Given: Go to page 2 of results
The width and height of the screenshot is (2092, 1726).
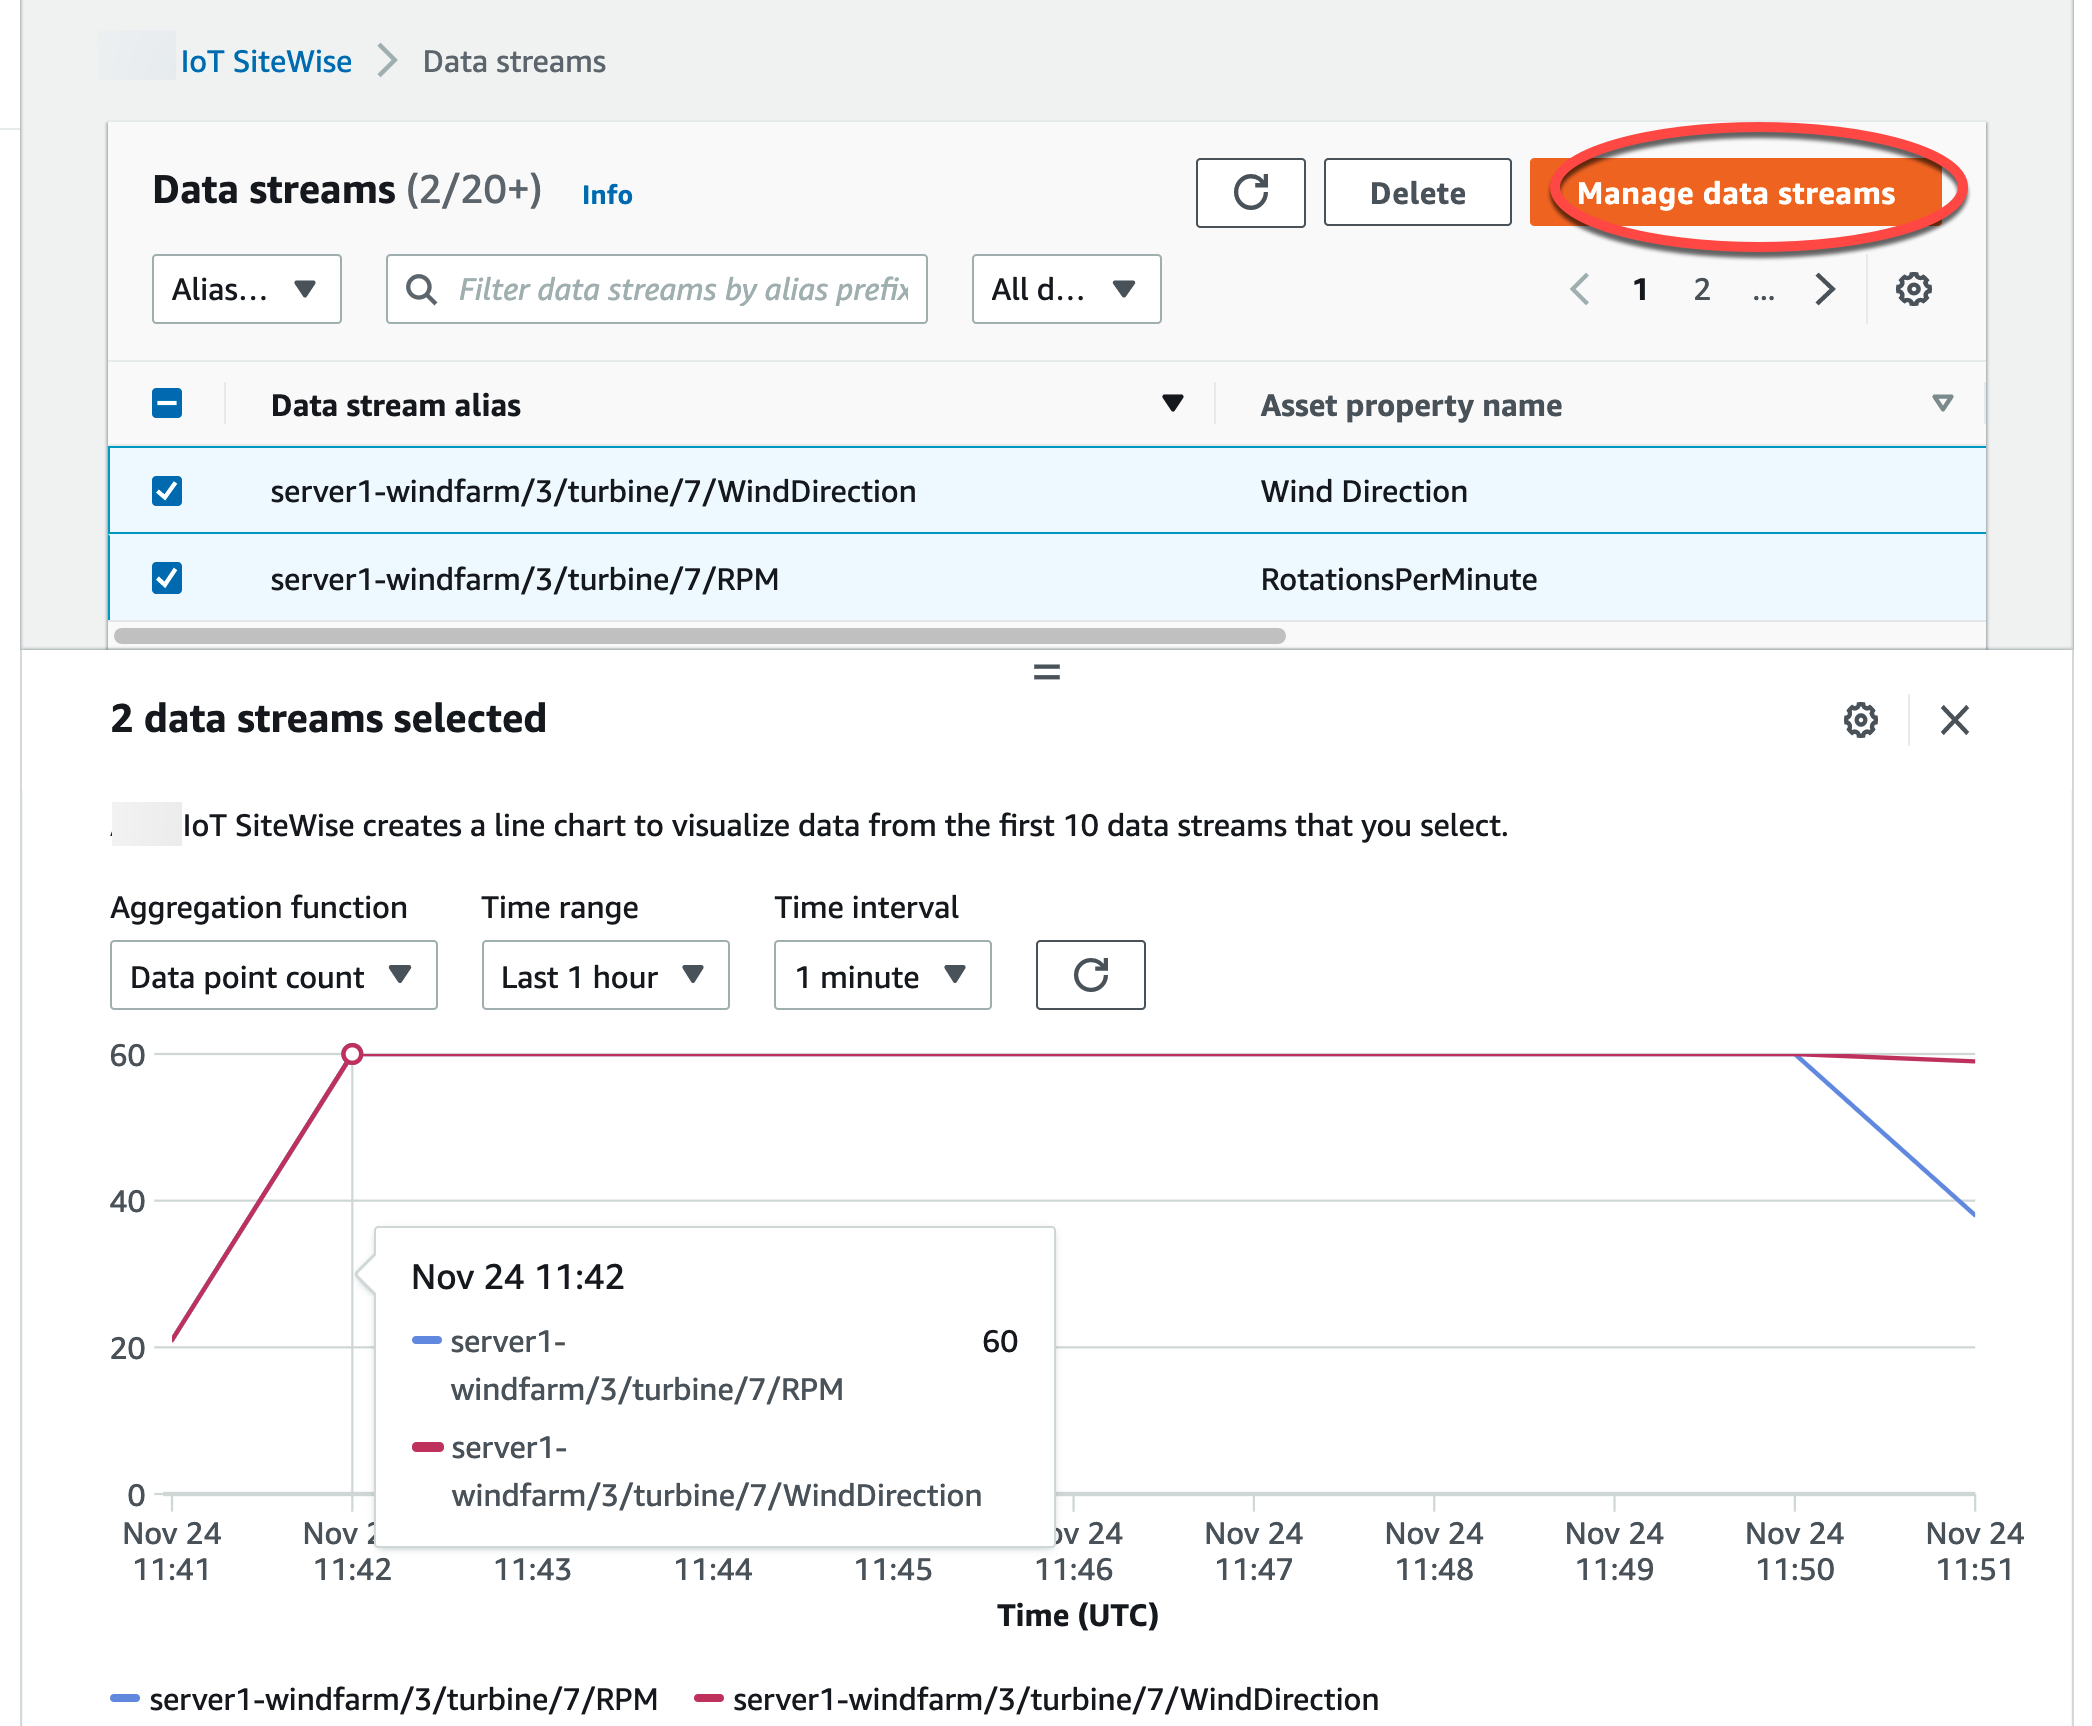Looking at the screenshot, I should (x=1701, y=290).
